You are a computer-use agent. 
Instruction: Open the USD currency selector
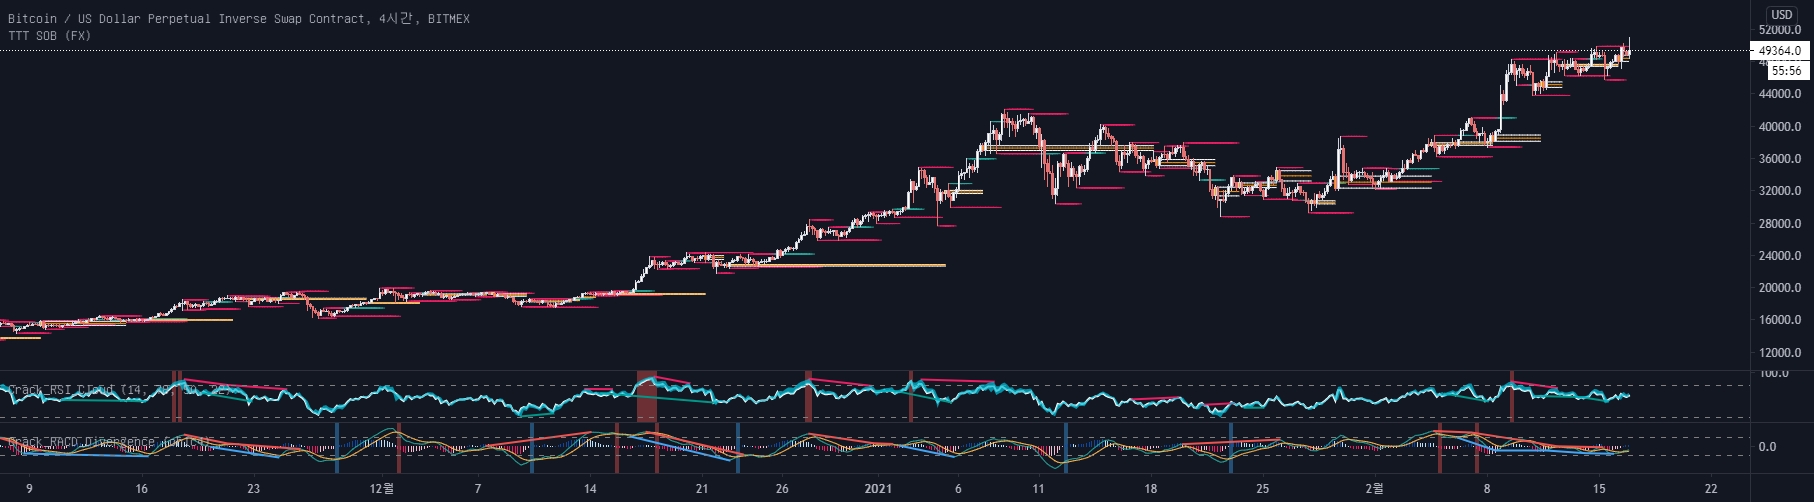tap(1781, 14)
